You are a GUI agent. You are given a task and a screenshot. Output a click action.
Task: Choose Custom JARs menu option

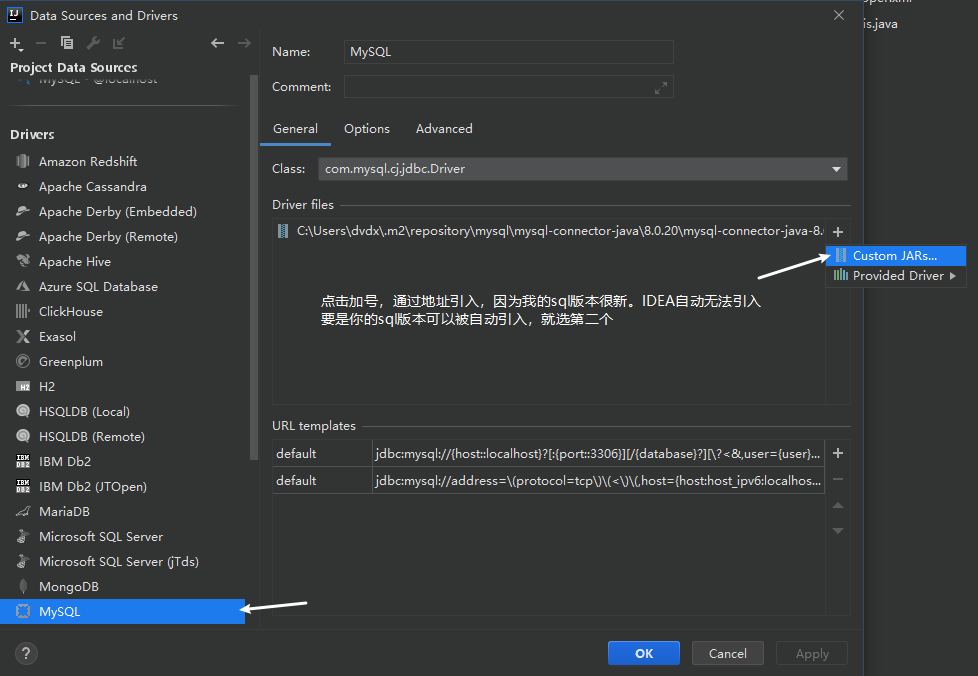[896, 256]
